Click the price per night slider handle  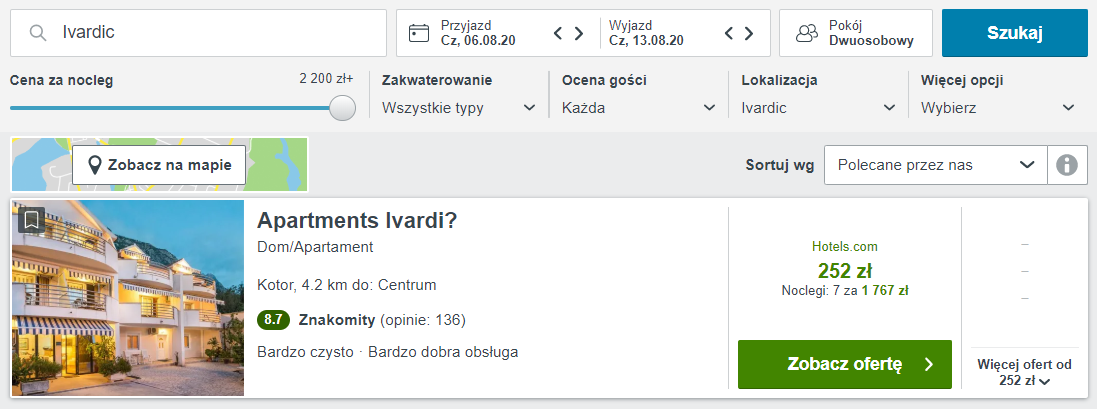pyautogui.click(x=343, y=108)
